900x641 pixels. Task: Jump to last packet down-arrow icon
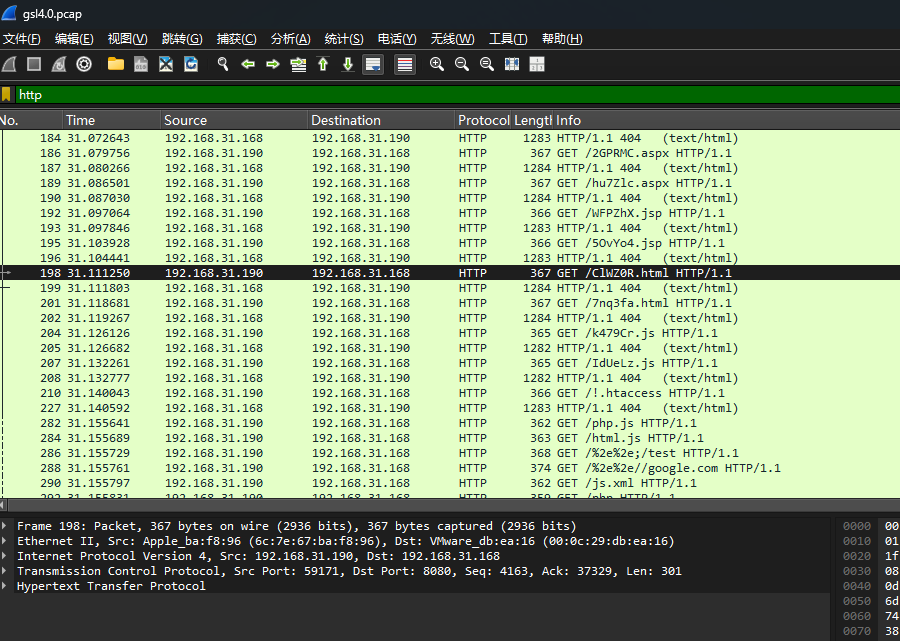[x=348, y=64]
